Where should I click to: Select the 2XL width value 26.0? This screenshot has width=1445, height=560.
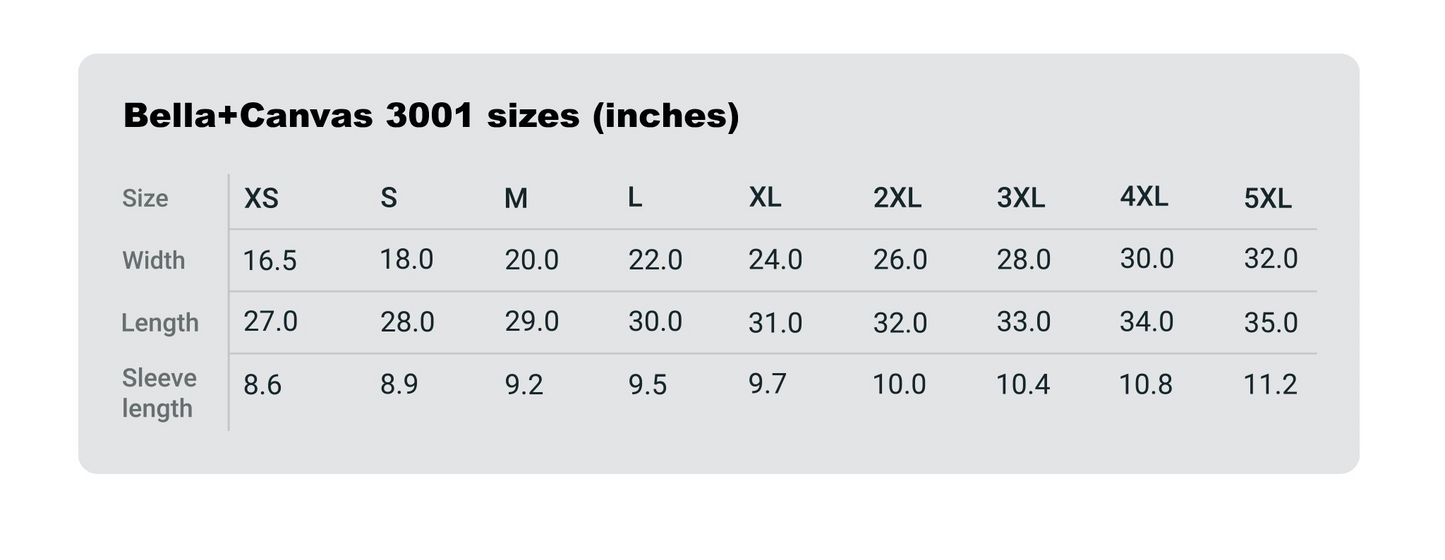(x=900, y=260)
